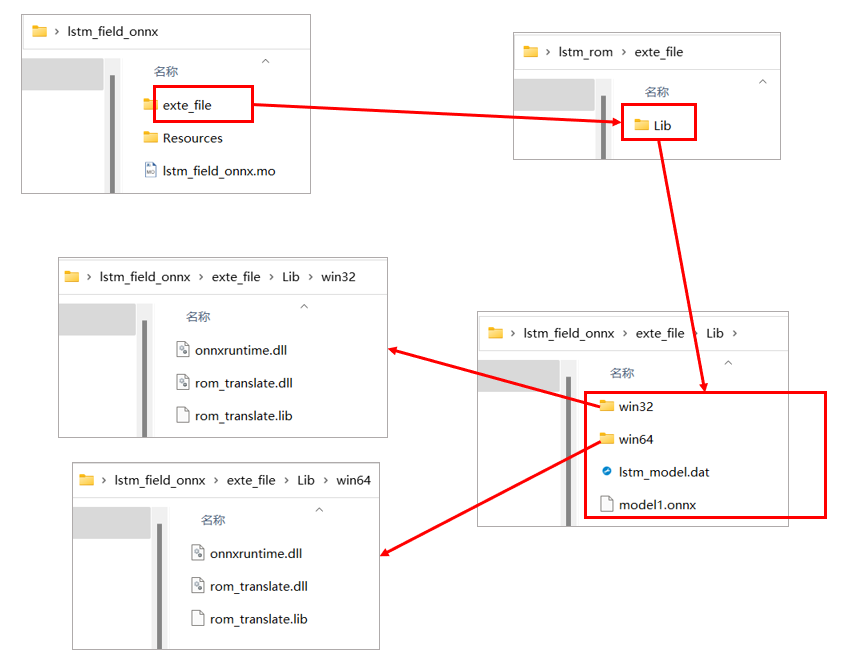Image resolution: width=849 pixels, height=665 pixels.
Task: Open the win32 folder in Lib listing
Action: (635, 407)
